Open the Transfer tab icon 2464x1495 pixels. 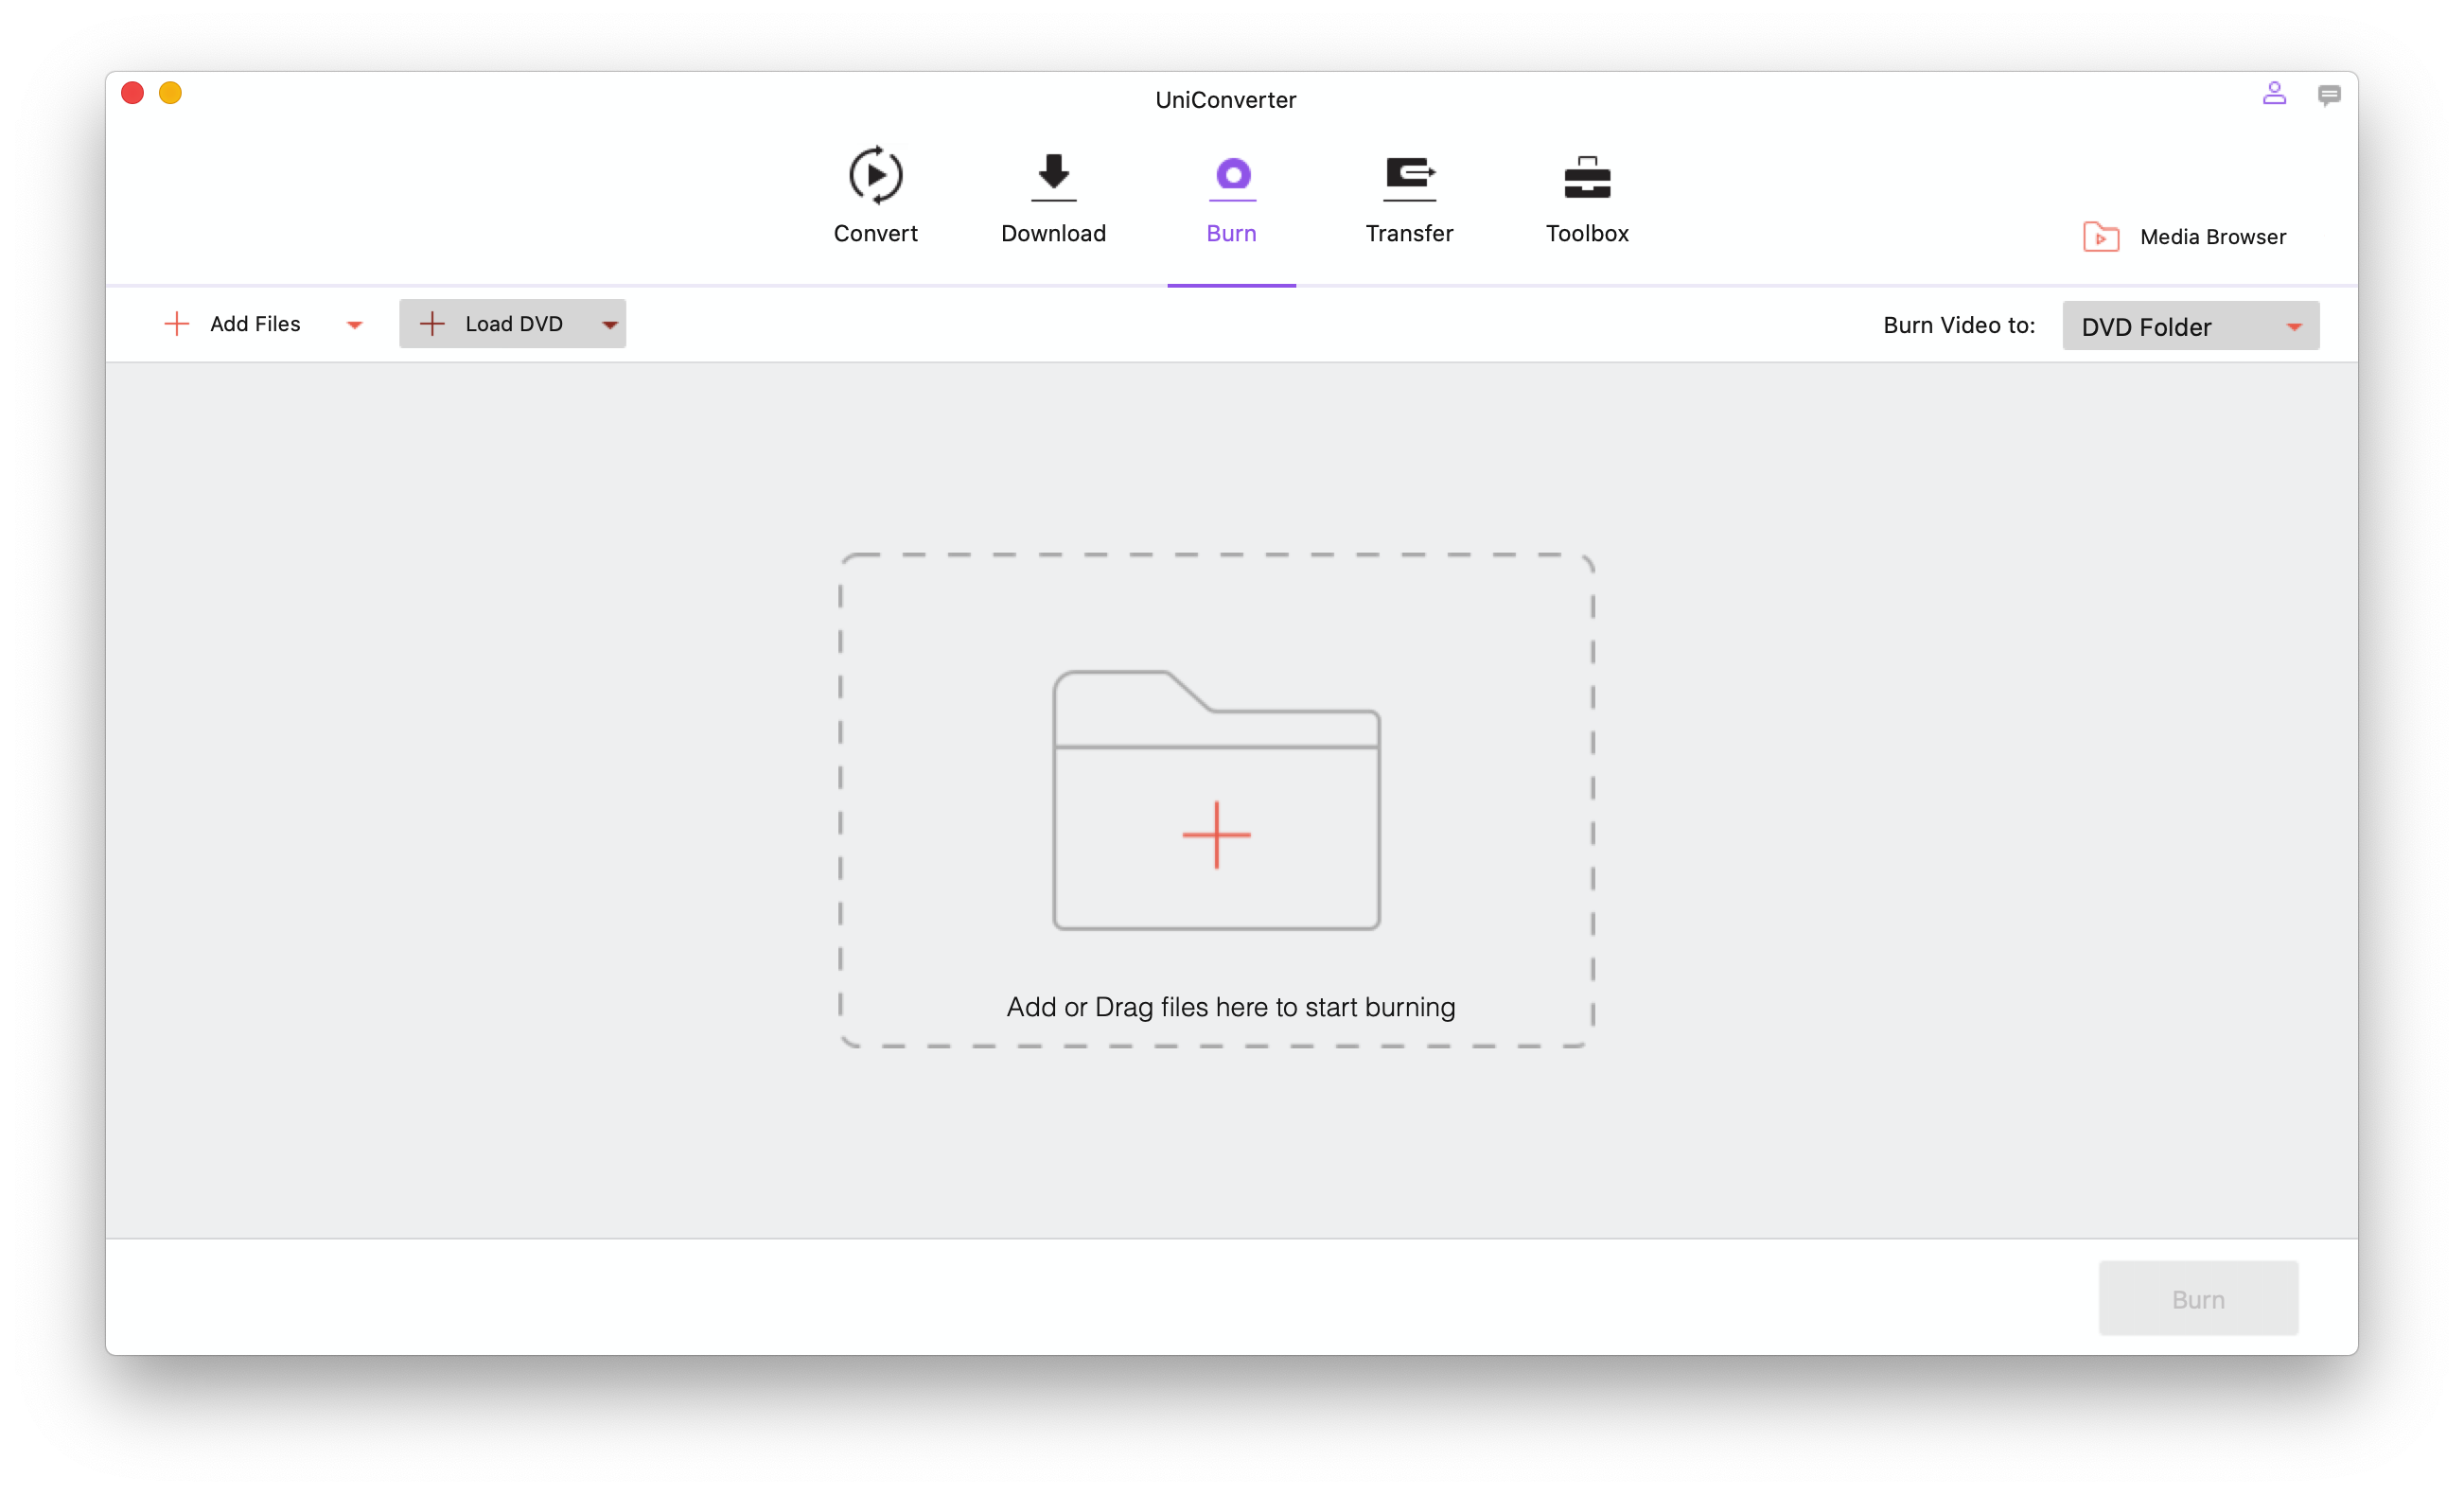point(1409,177)
